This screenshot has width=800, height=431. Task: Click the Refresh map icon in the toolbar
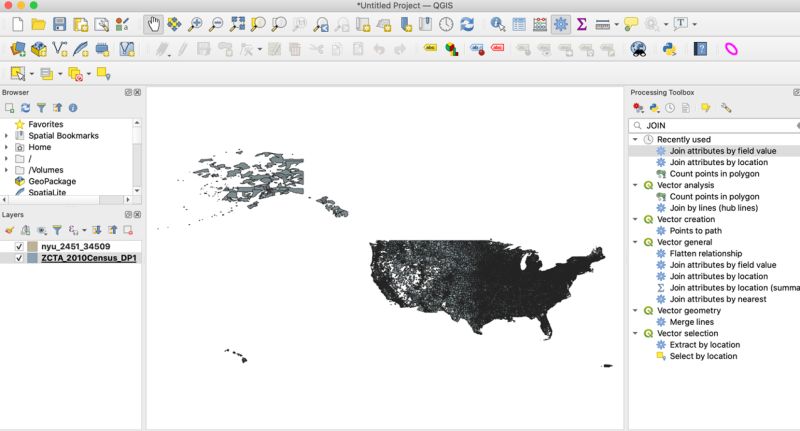[x=467, y=24]
